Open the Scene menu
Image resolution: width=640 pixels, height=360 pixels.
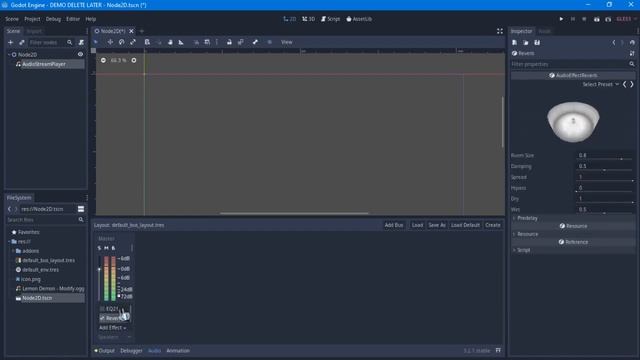[x=12, y=19]
